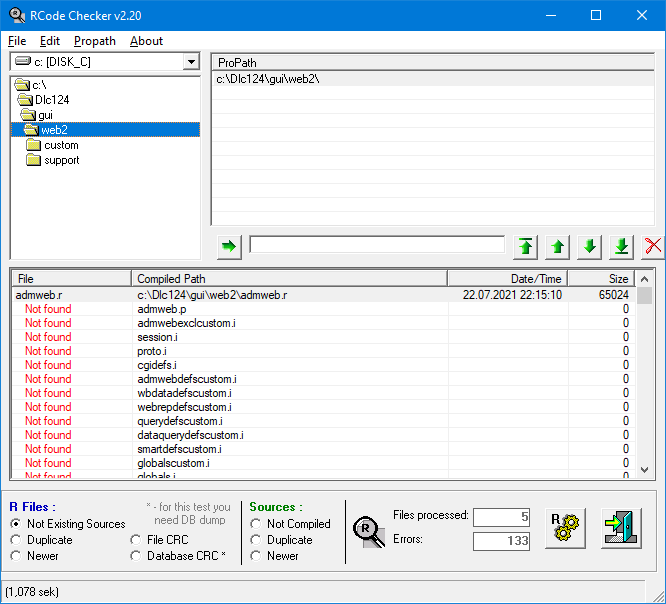
Task: Click results list scroll up arrow
Action: tap(644, 279)
